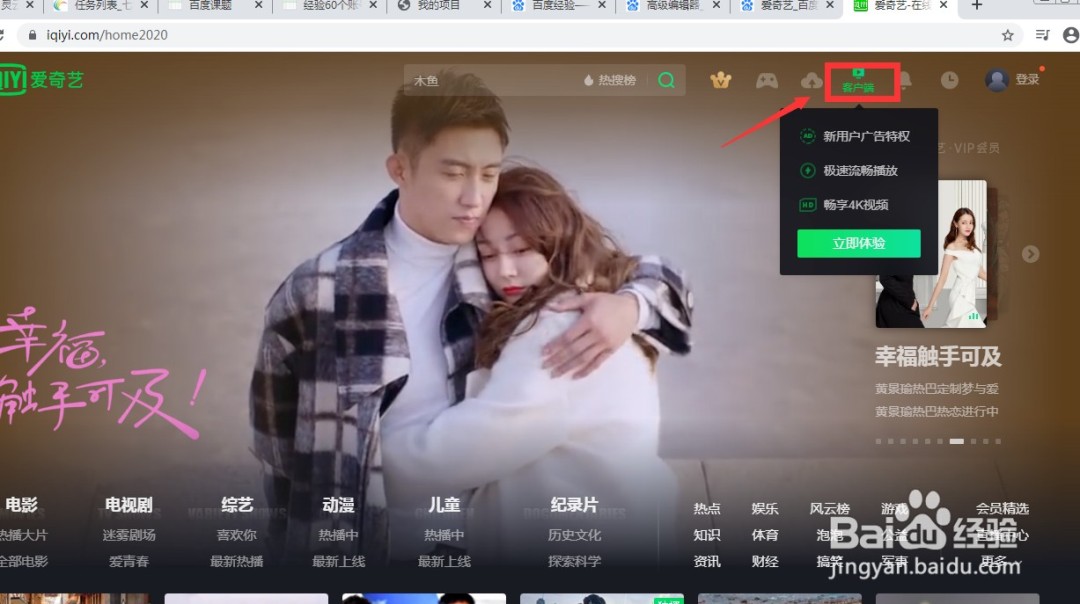This screenshot has height=604, width=1080.
Task: Open the browser reading list icon
Action: click(x=1042, y=35)
